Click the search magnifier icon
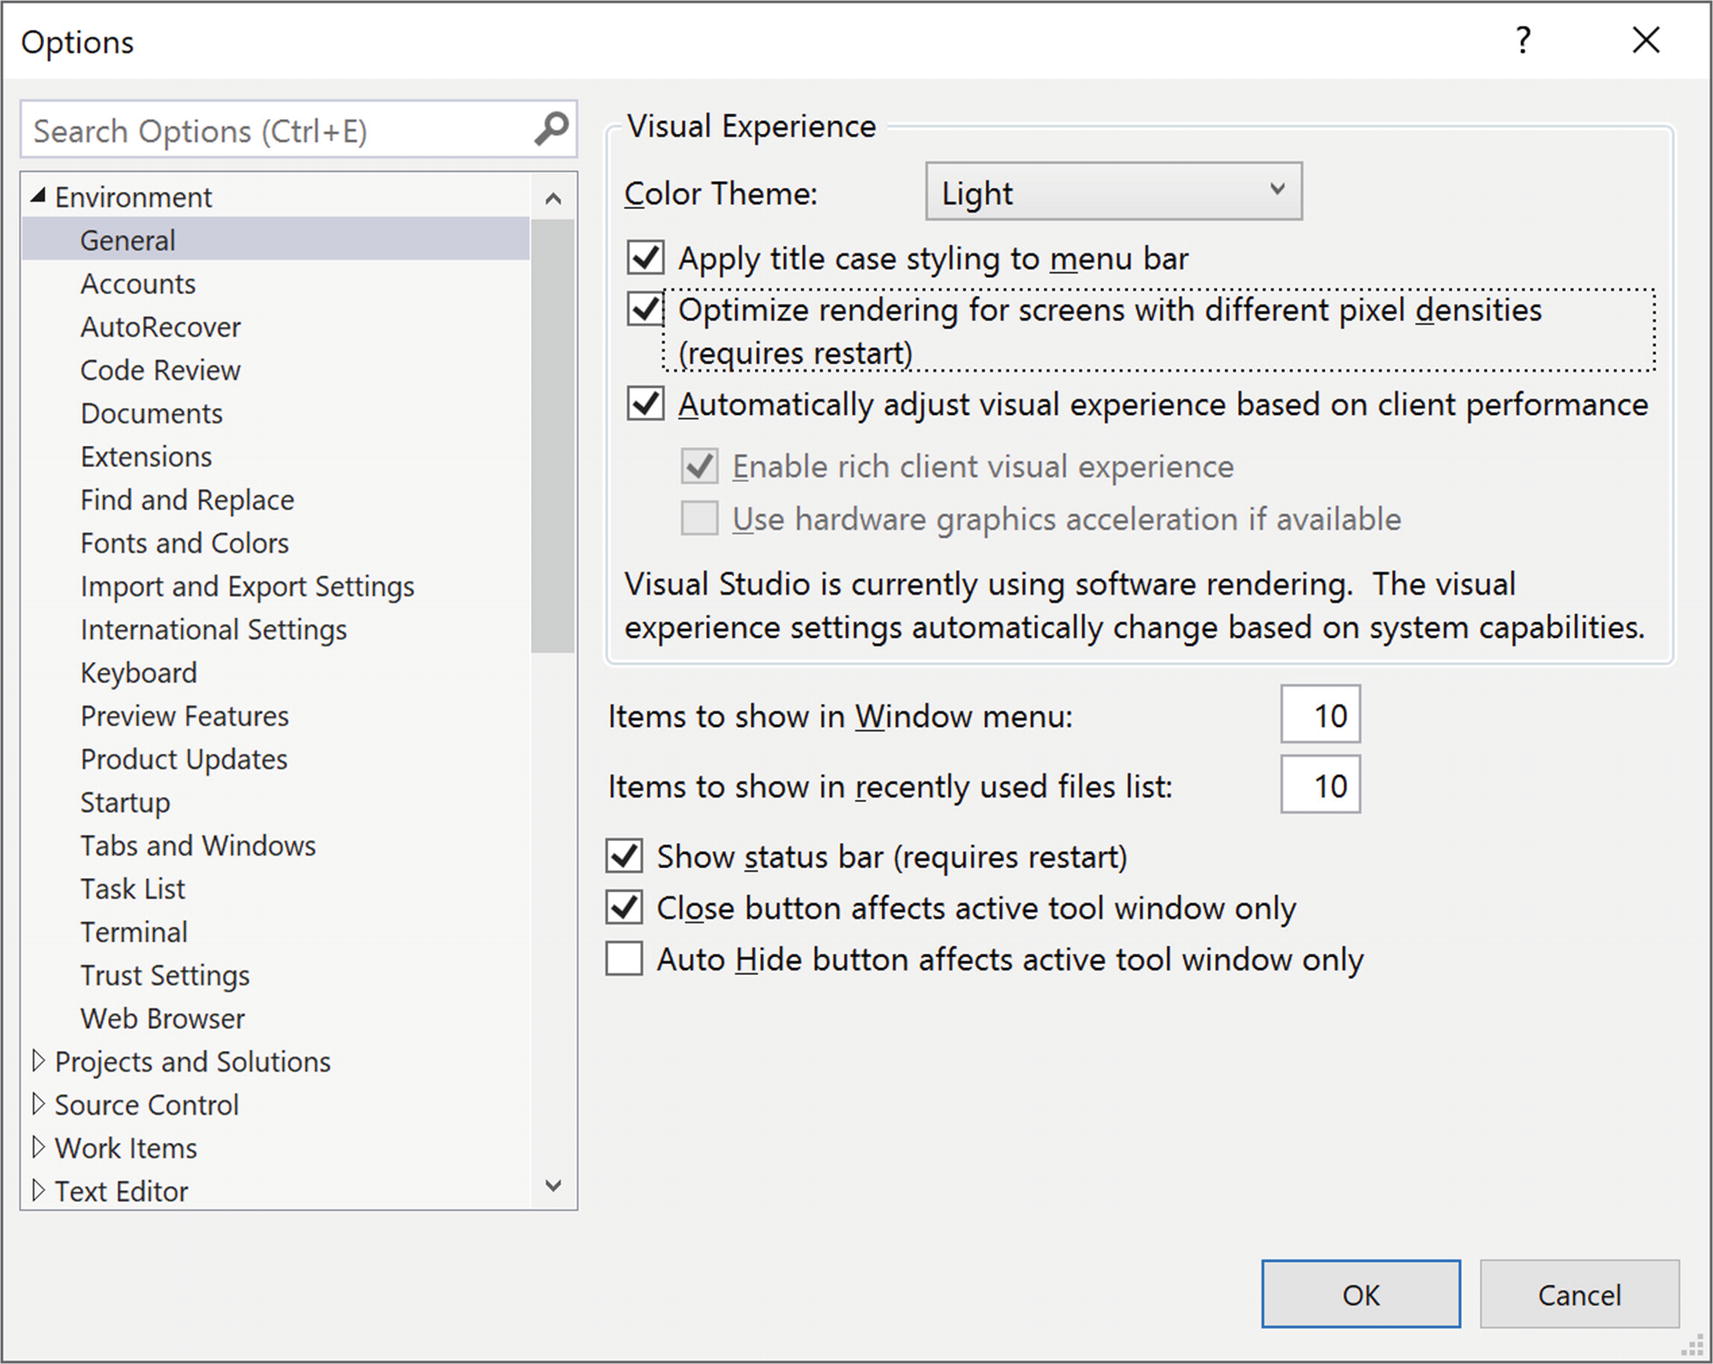This screenshot has height=1364, width=1713. [551, 129]
